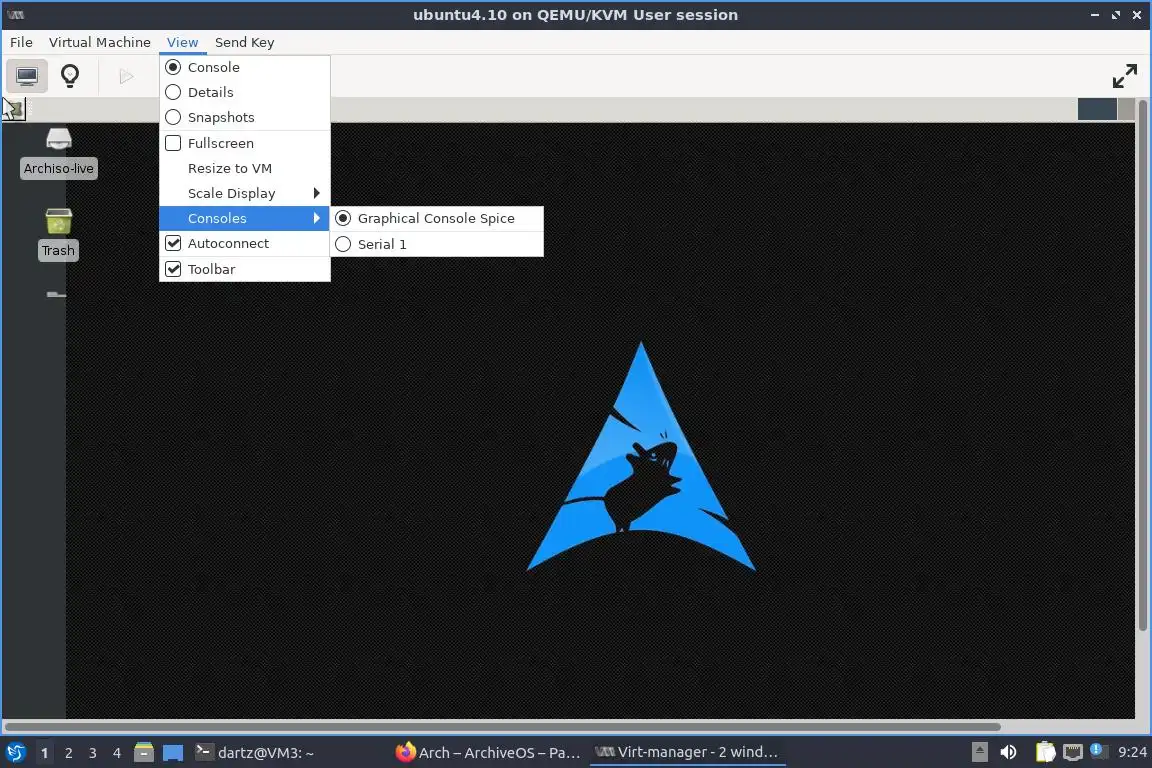Switch to workspace 3
1152x768 pixels.
coord(93,753)
